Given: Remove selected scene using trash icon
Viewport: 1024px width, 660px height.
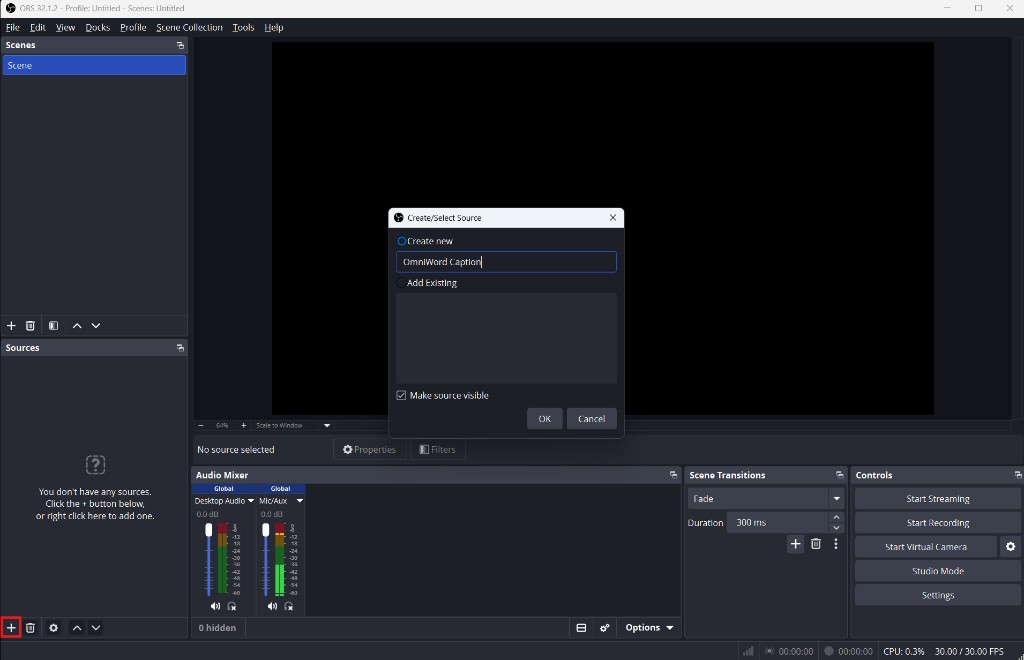Looking at the screenshot, I should tap(30, 326).
